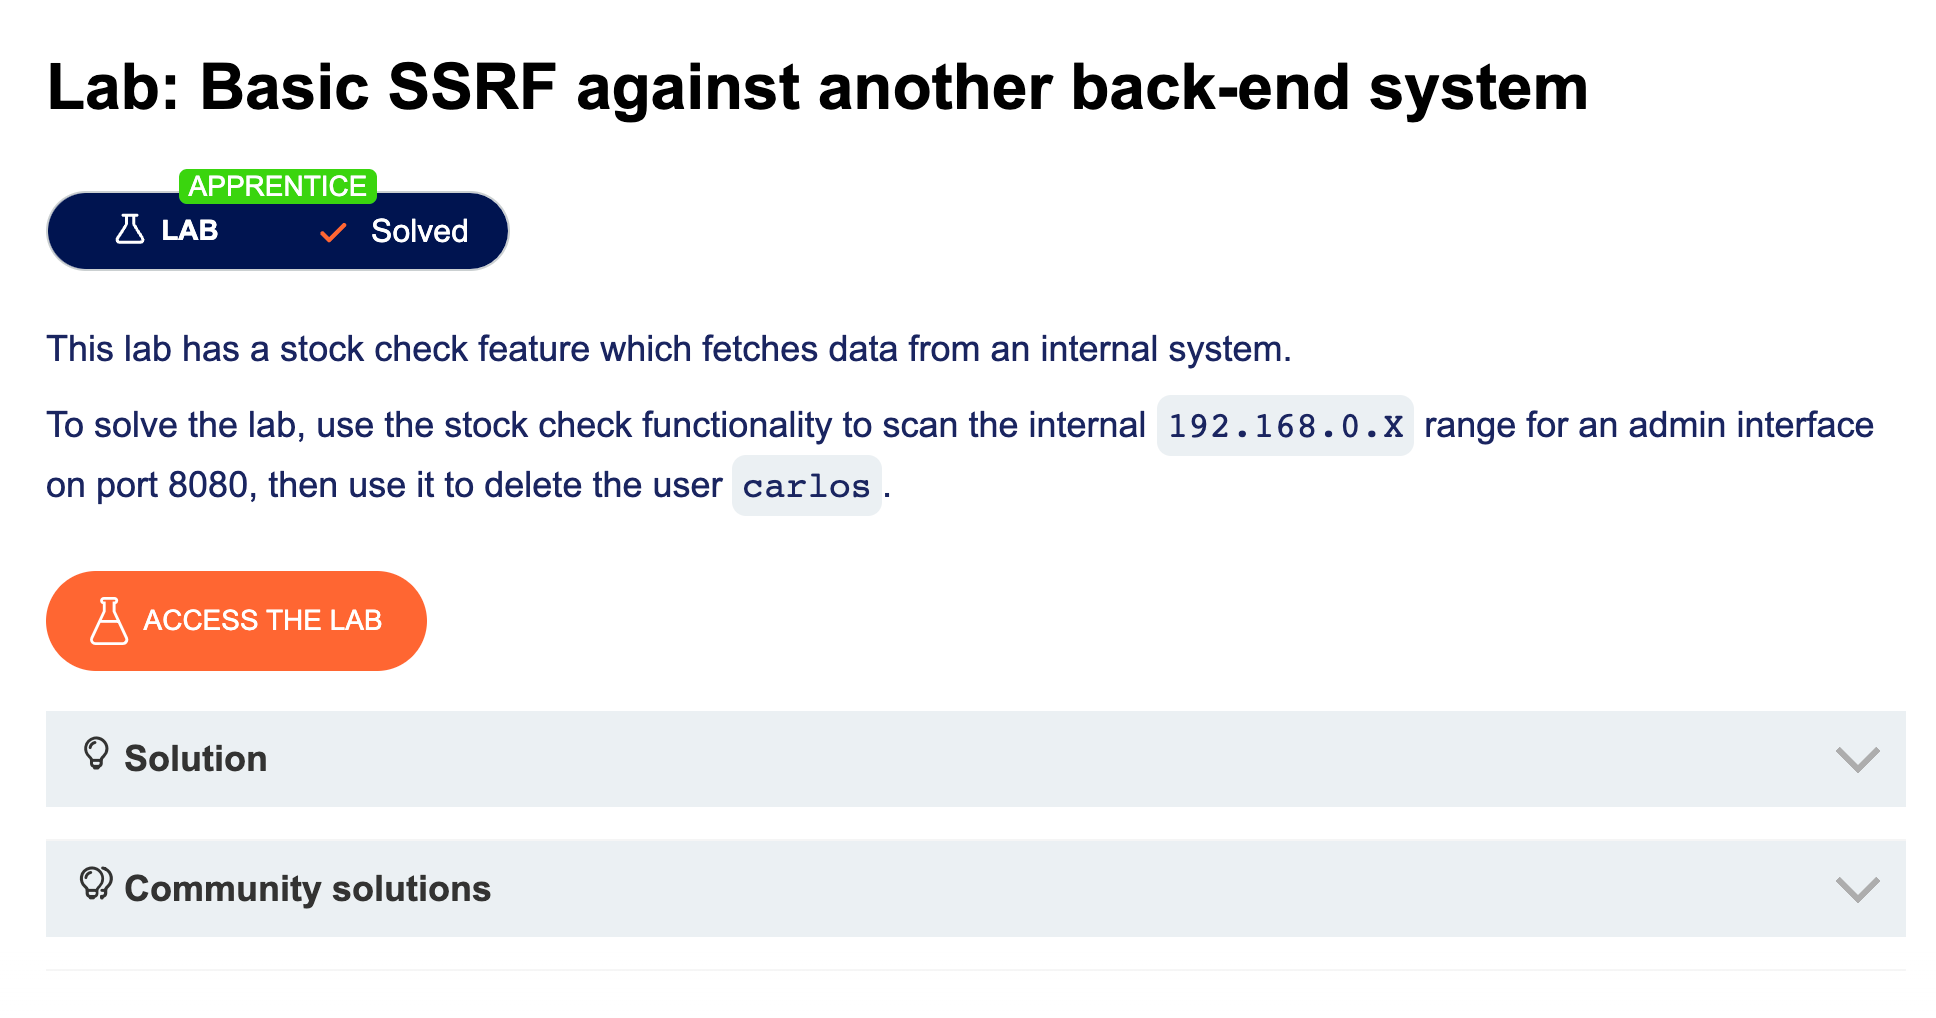Click the LAB label in the dark pill
The height and width of the screenshot is (1018, 1936).
(189, 231)
